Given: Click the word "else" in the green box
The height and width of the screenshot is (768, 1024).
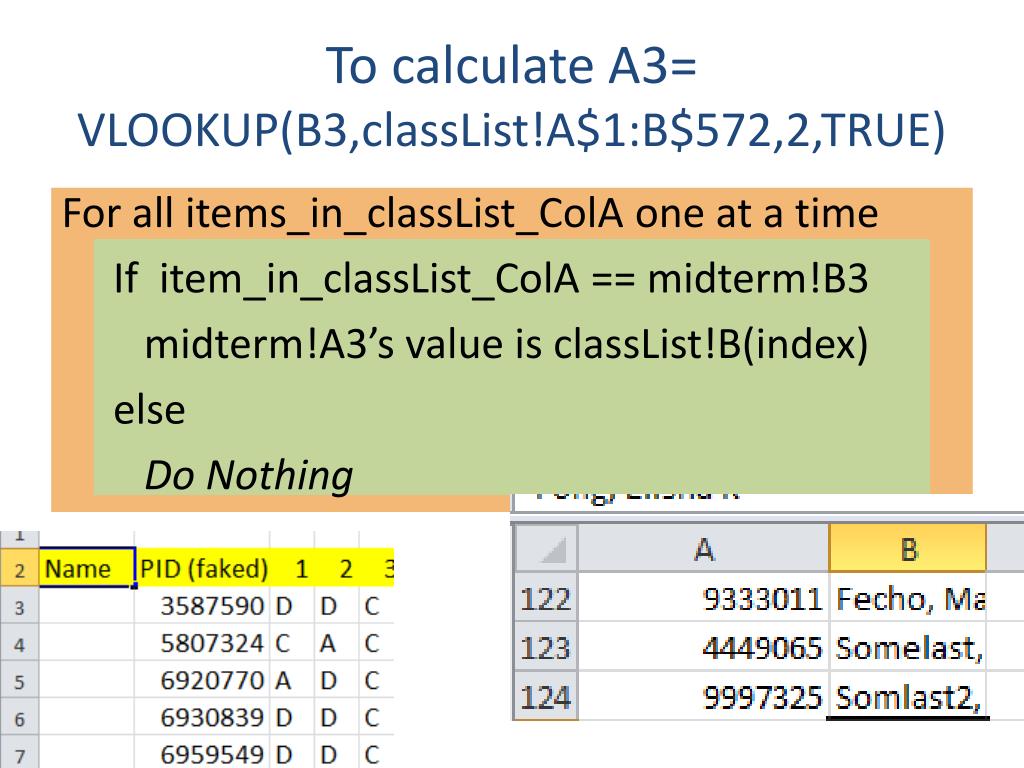Looking at the screenshot, I should coord(150,410).
